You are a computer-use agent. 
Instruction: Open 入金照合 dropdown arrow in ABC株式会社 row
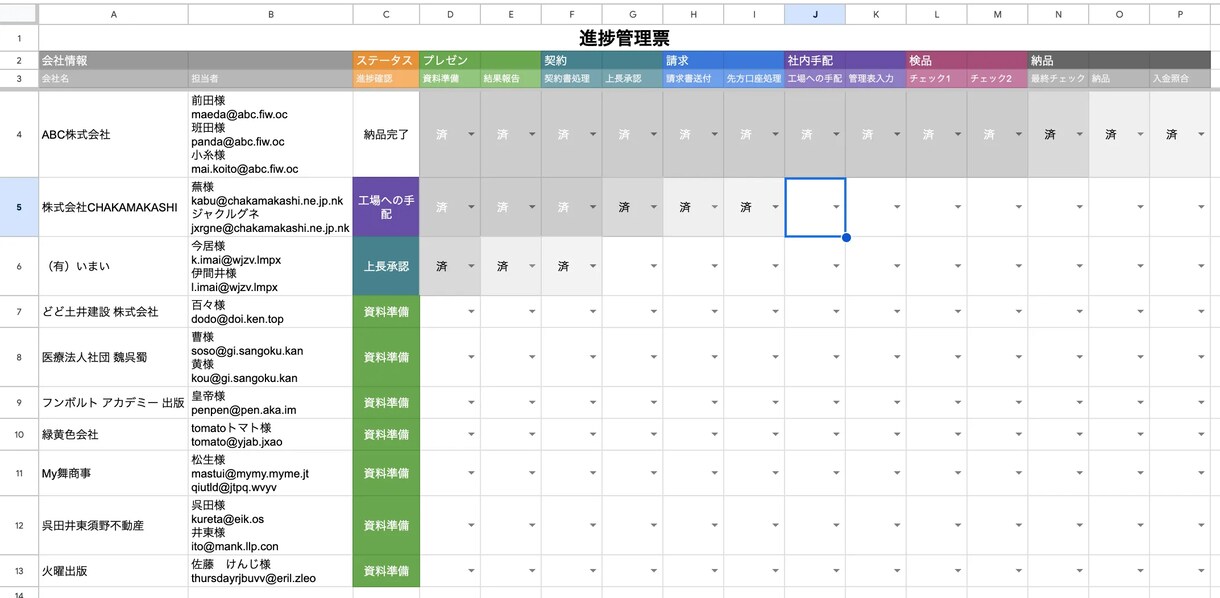tap(1201, 134)
